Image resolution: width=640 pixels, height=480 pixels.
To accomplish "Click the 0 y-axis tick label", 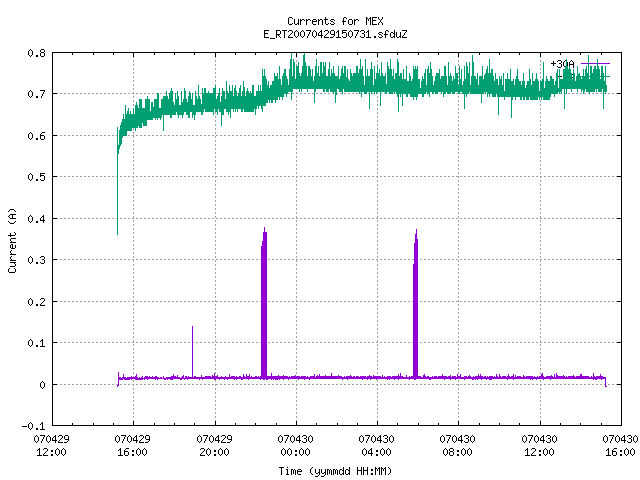I will click(x=42, y=384).
